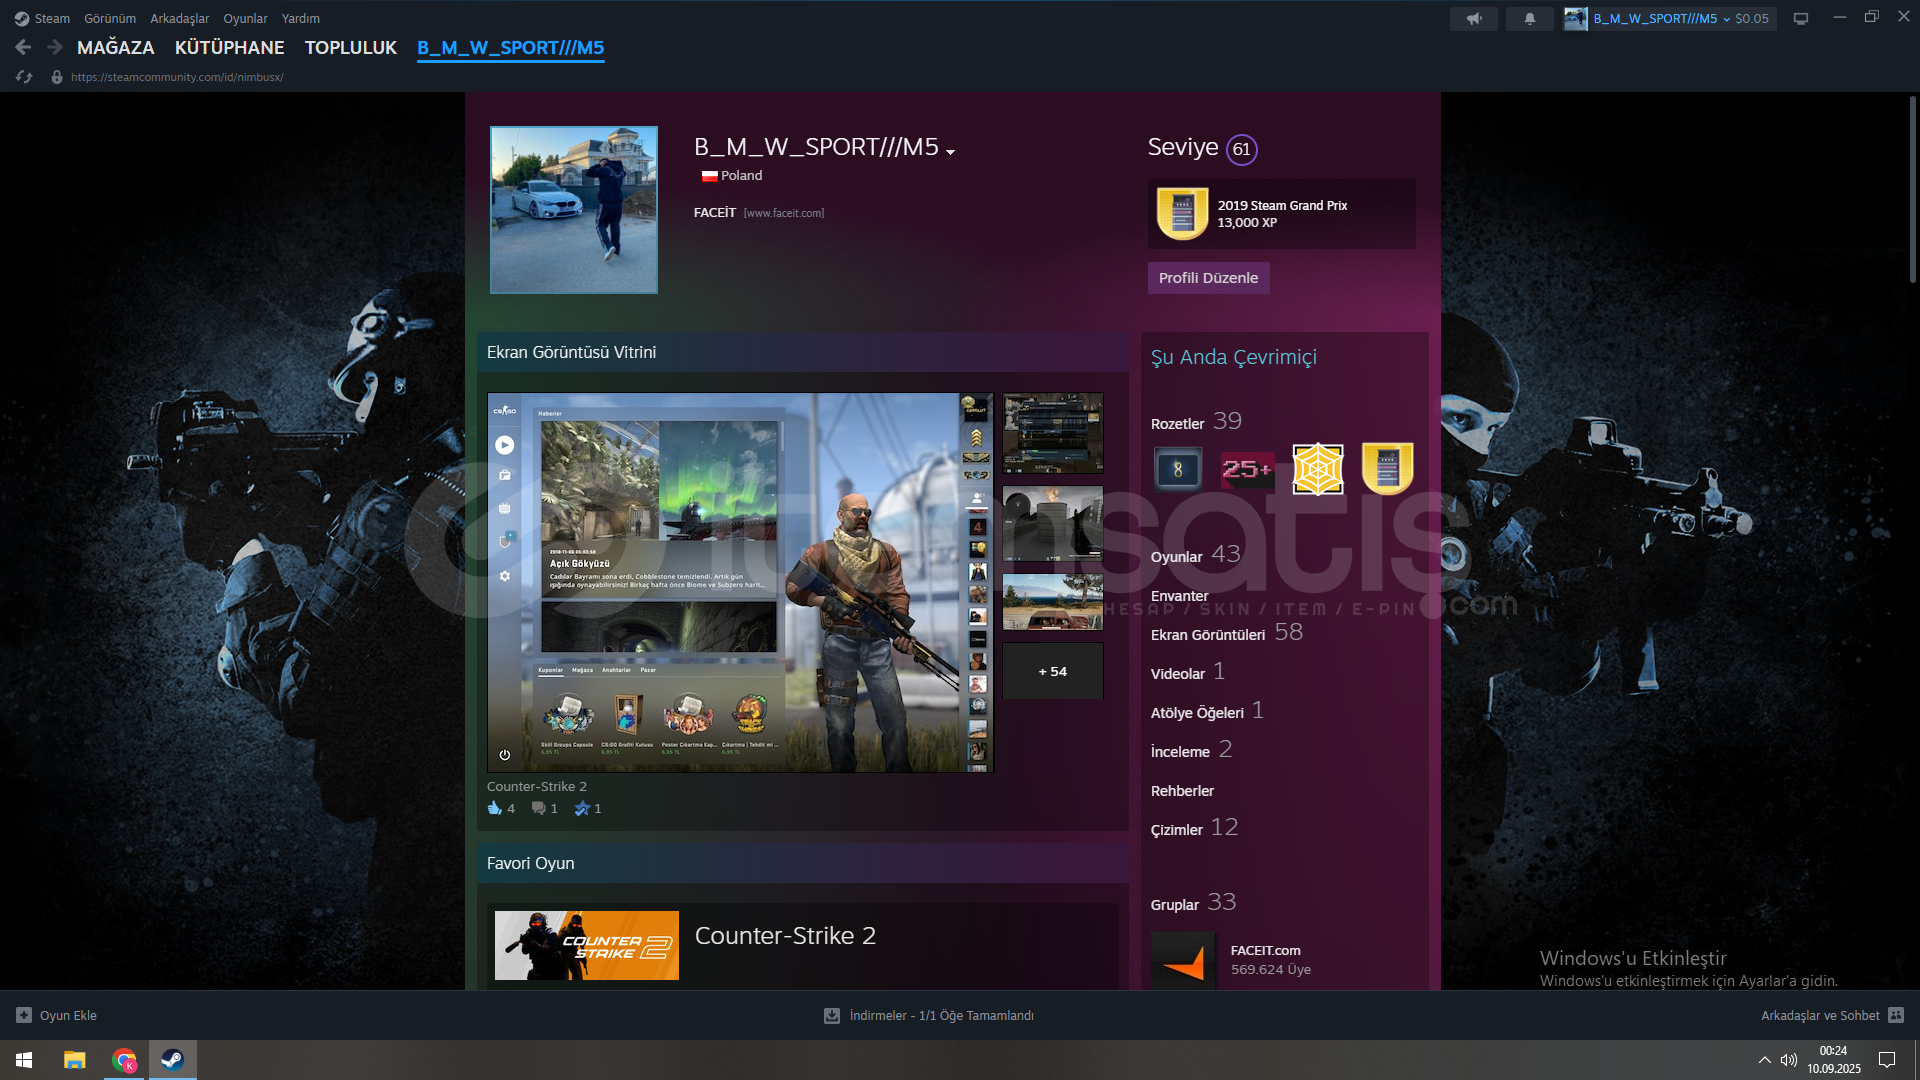Click the Oyun Ekle plus icon
The width and height of the screenshot is (1920, 1080).
(x=24, y=1015)
